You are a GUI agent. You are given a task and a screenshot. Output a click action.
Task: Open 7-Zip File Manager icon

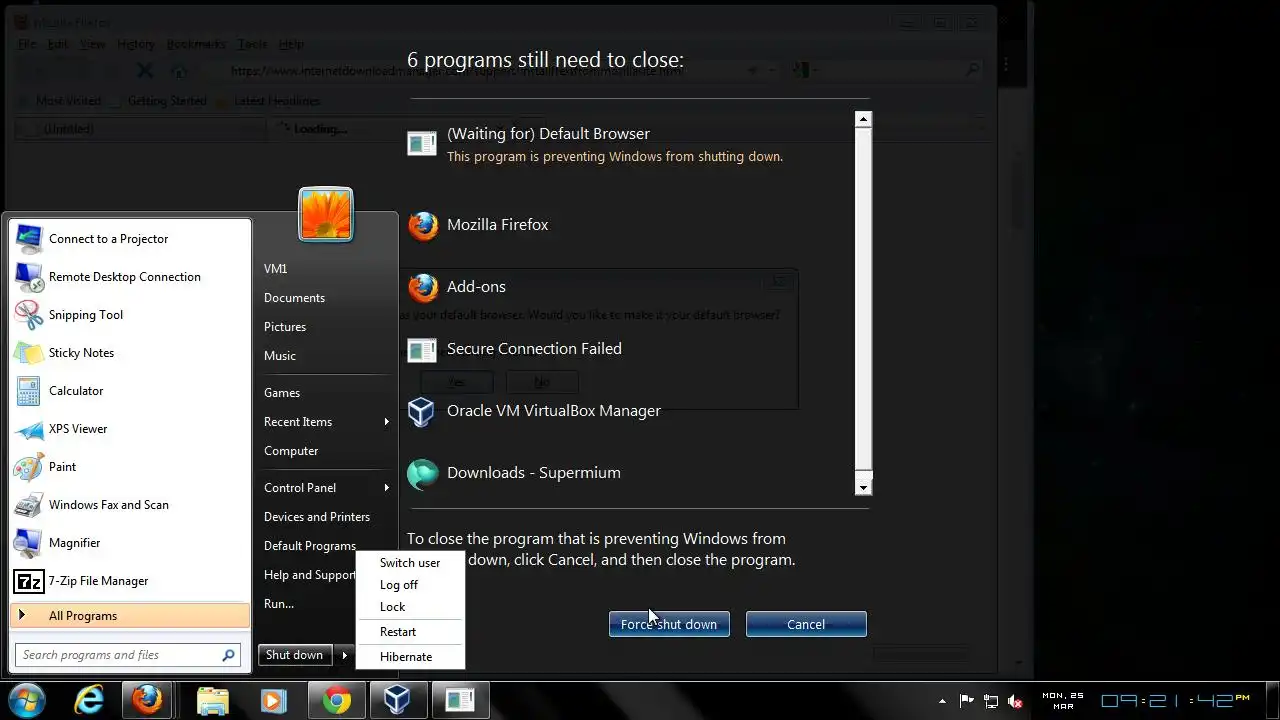tap(29, 581)
